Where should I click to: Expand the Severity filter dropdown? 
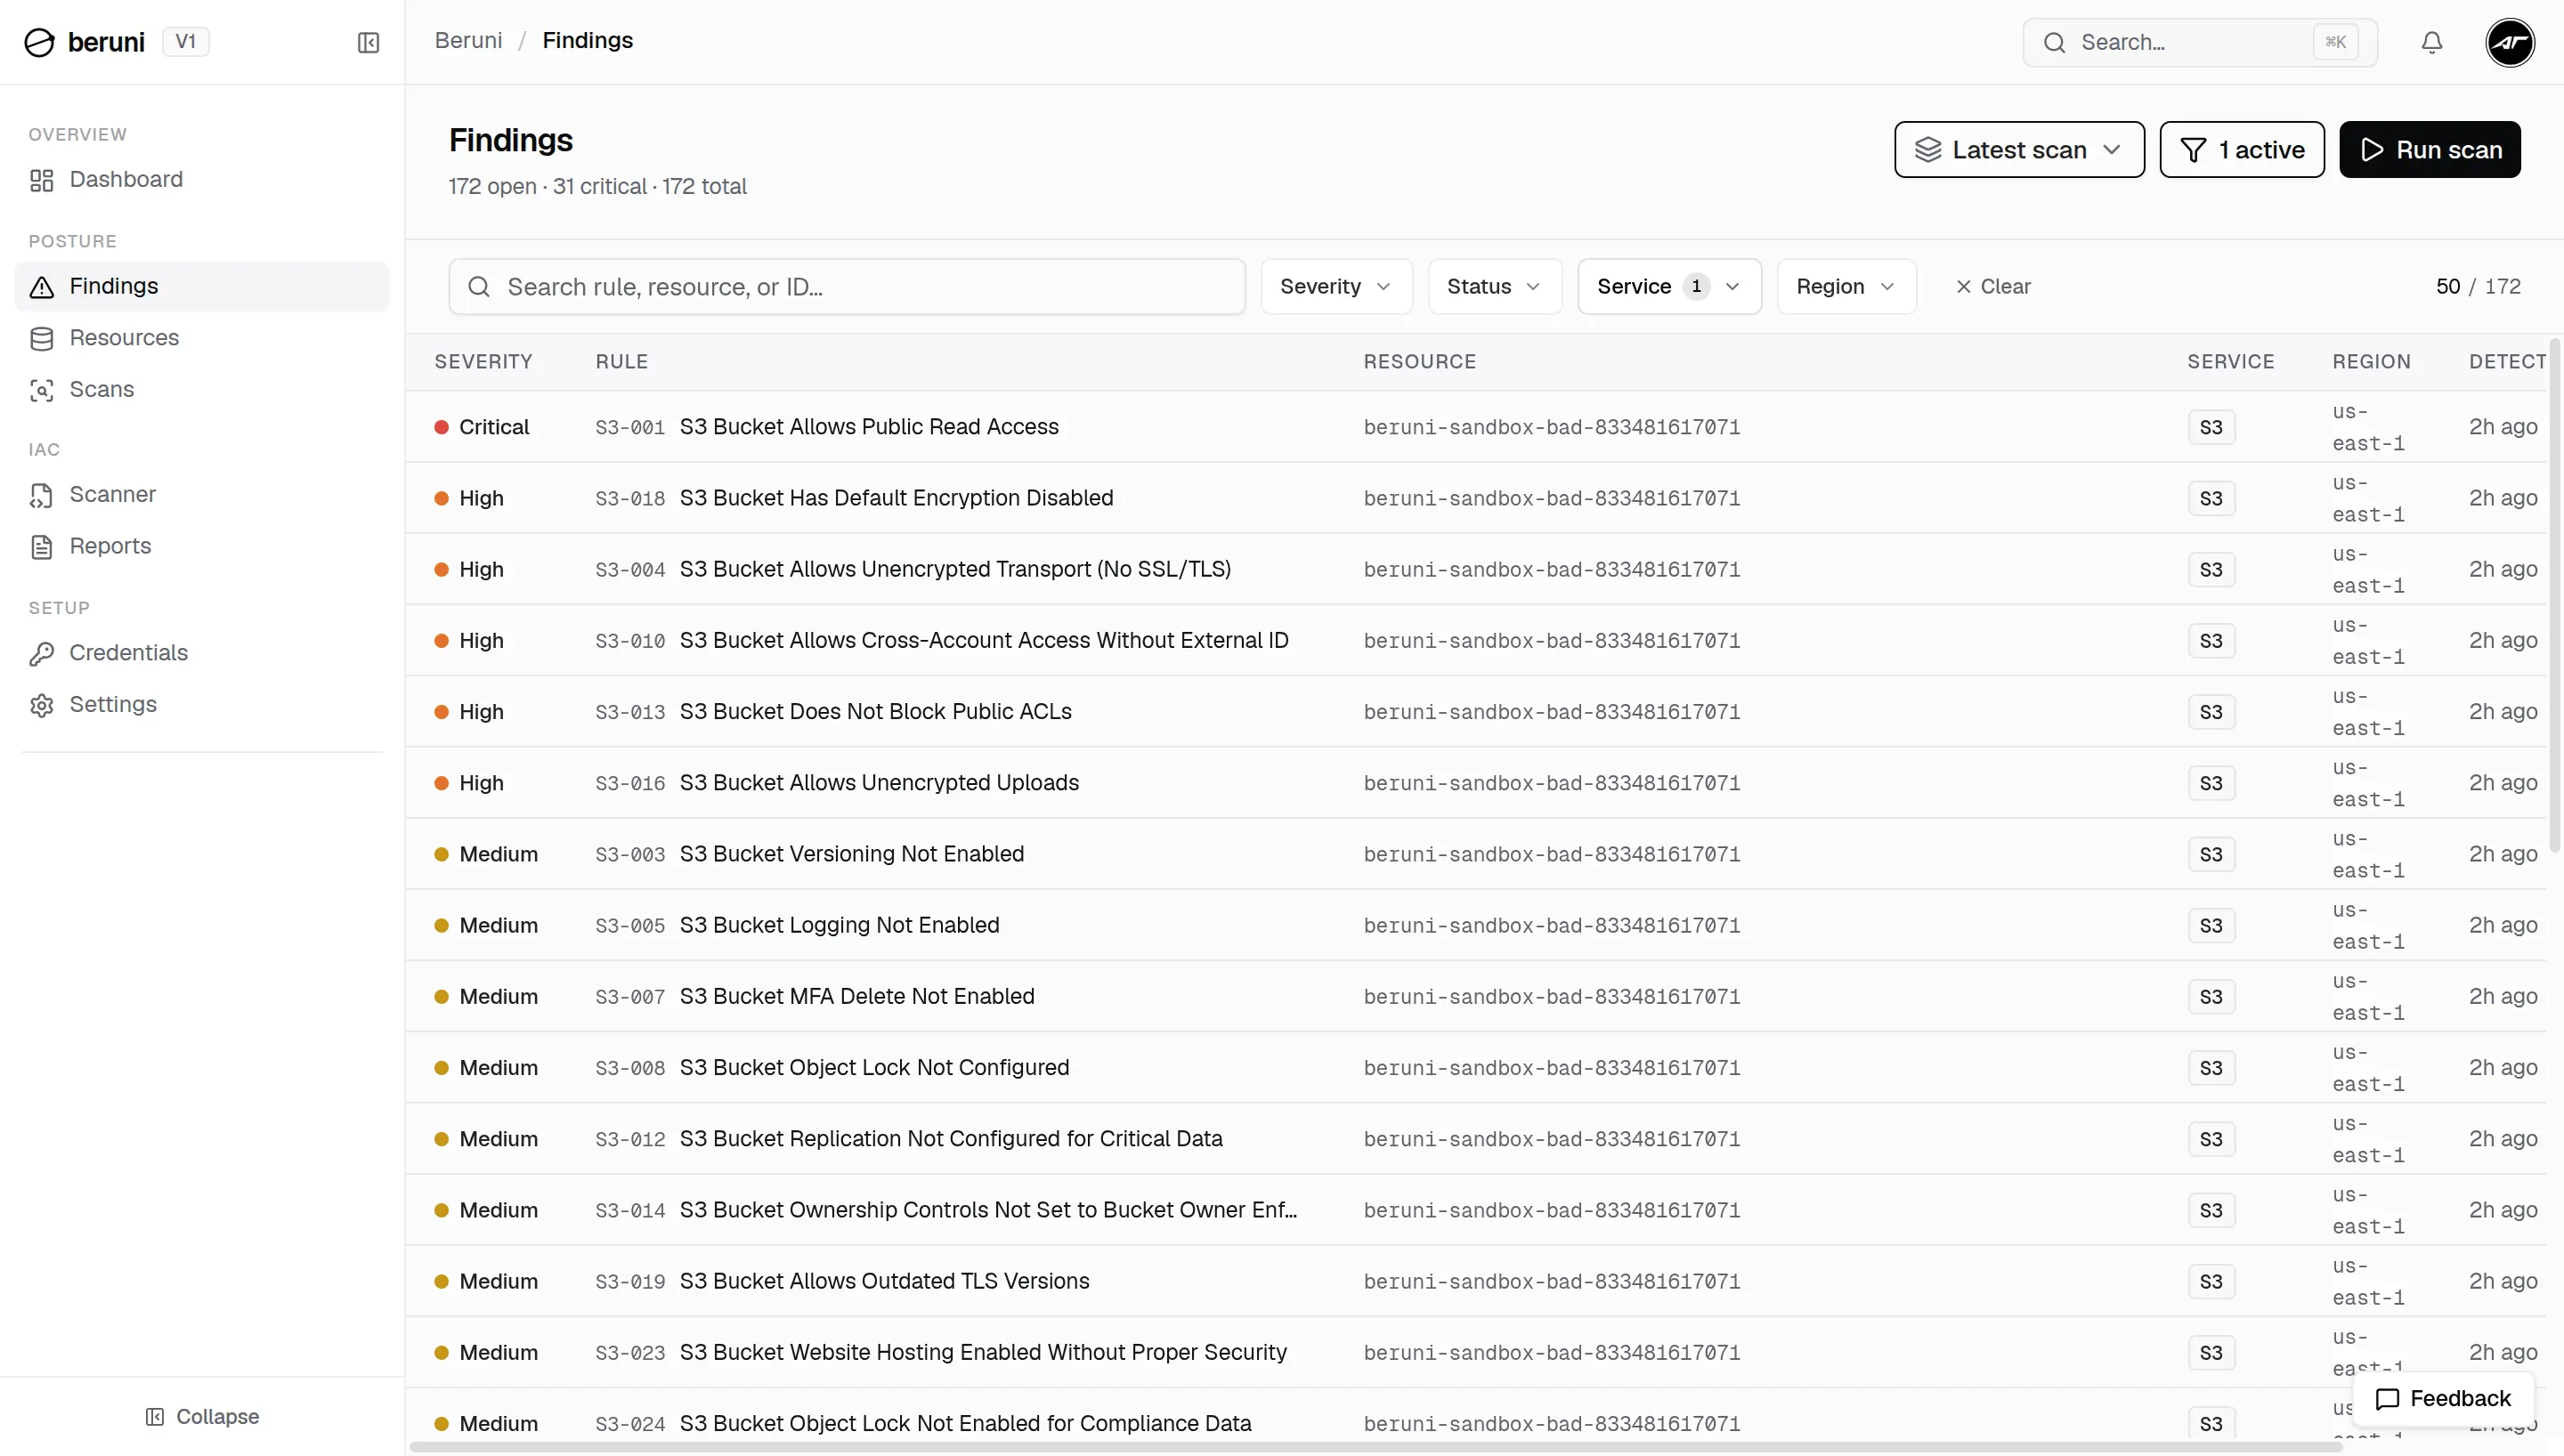coord(1336,287)
